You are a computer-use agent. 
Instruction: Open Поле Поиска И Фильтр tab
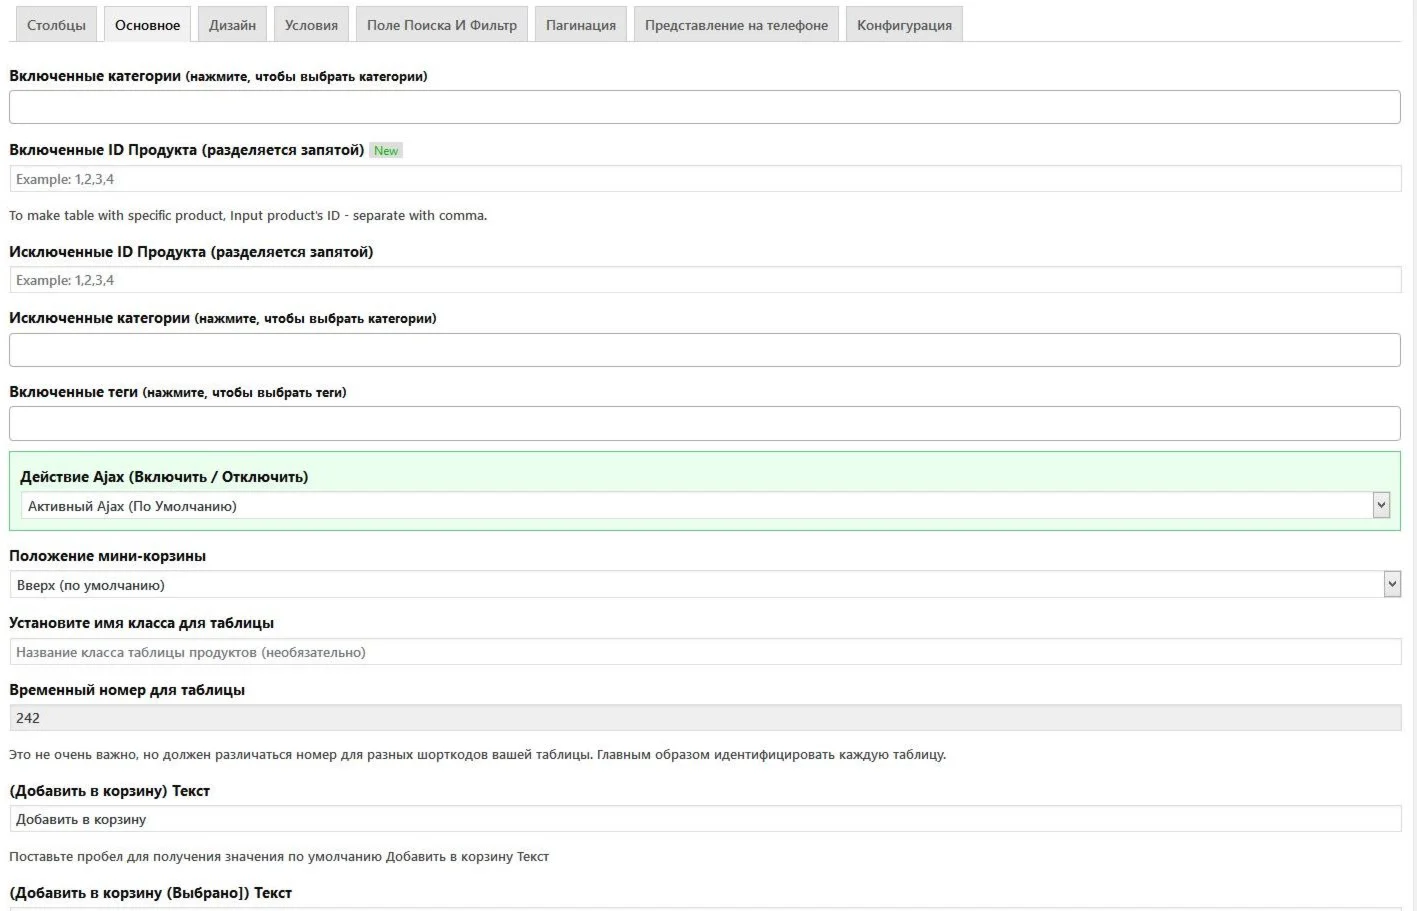pos(441,25)
